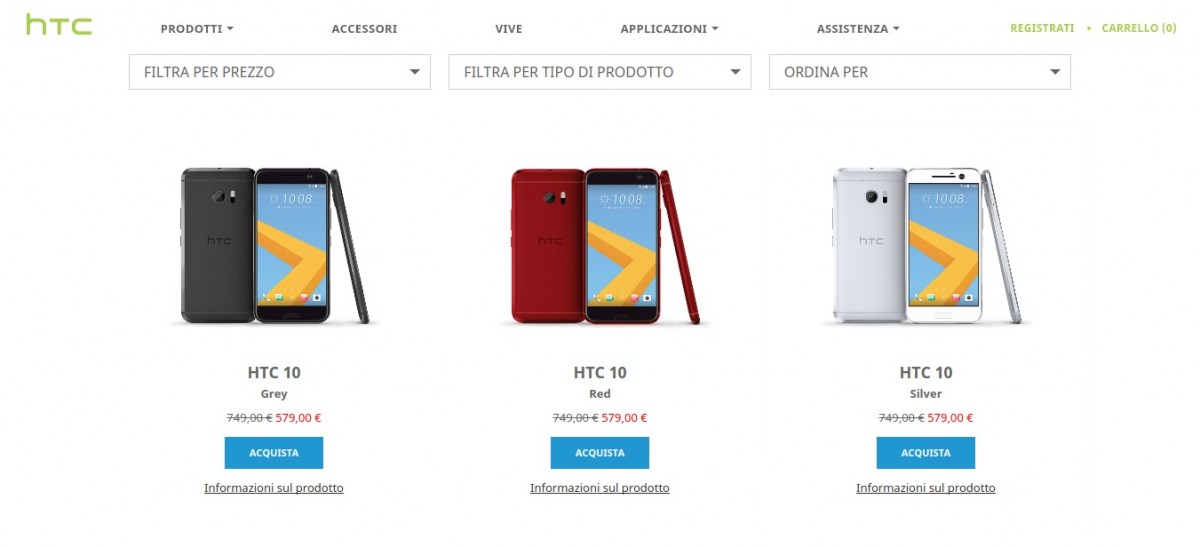Select the grey HTC 10 phone image
The image size is (1200, 547).
[274, 246]
